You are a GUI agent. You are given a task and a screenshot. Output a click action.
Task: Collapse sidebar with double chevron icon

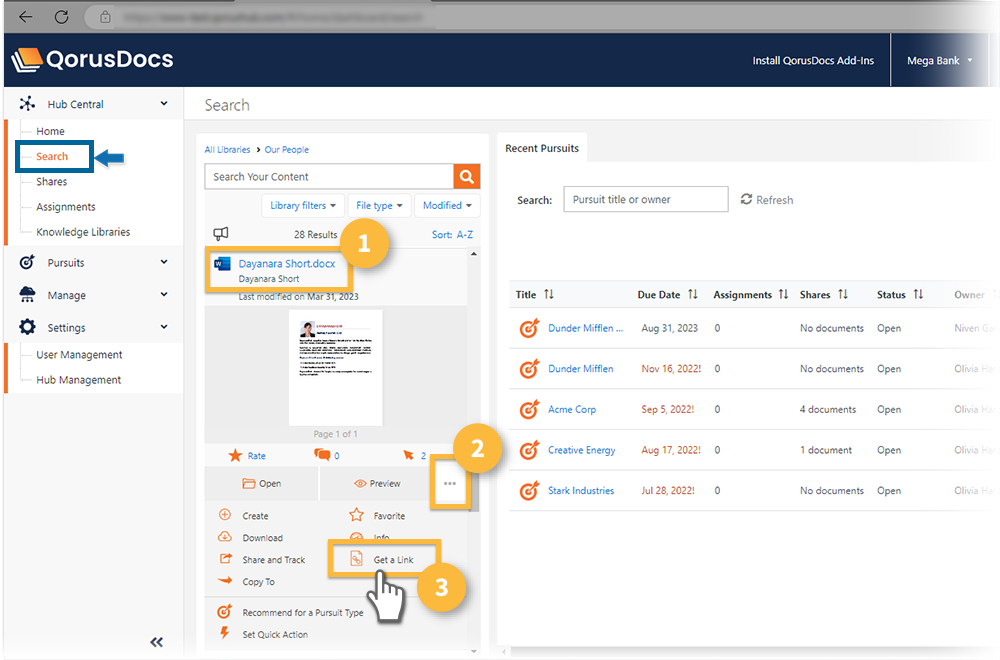[156, 642]
